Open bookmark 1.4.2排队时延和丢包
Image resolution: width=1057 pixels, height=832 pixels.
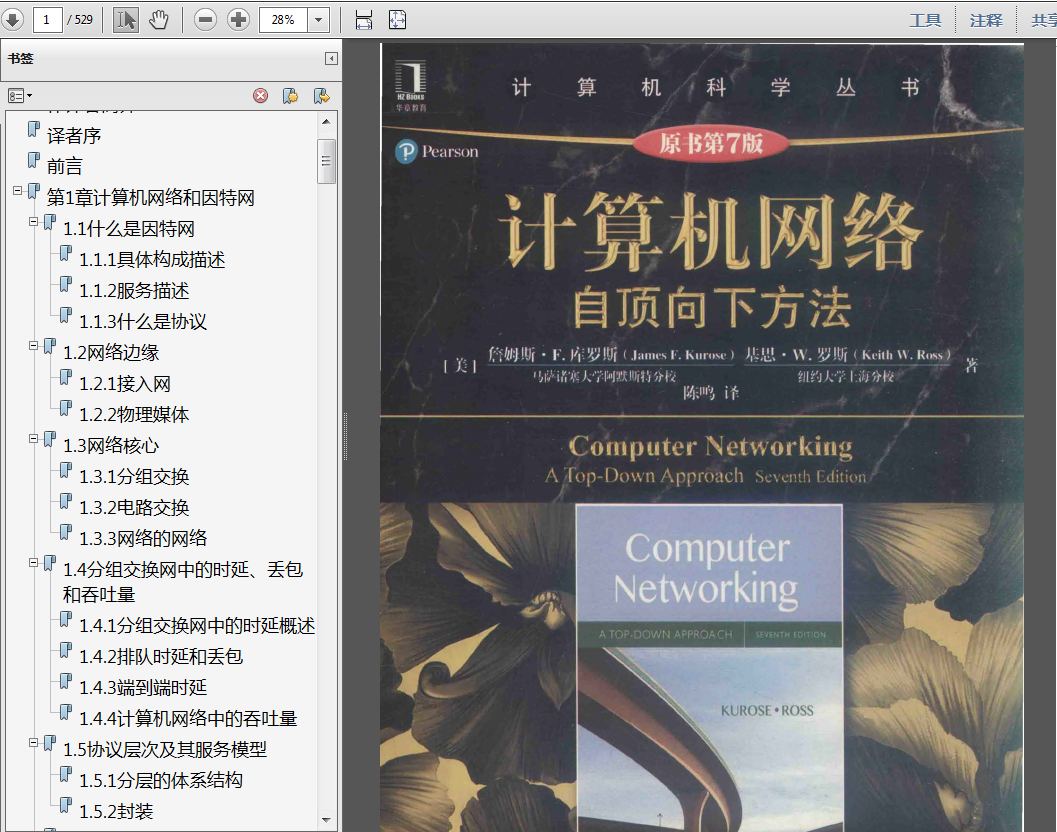[160, 657]
